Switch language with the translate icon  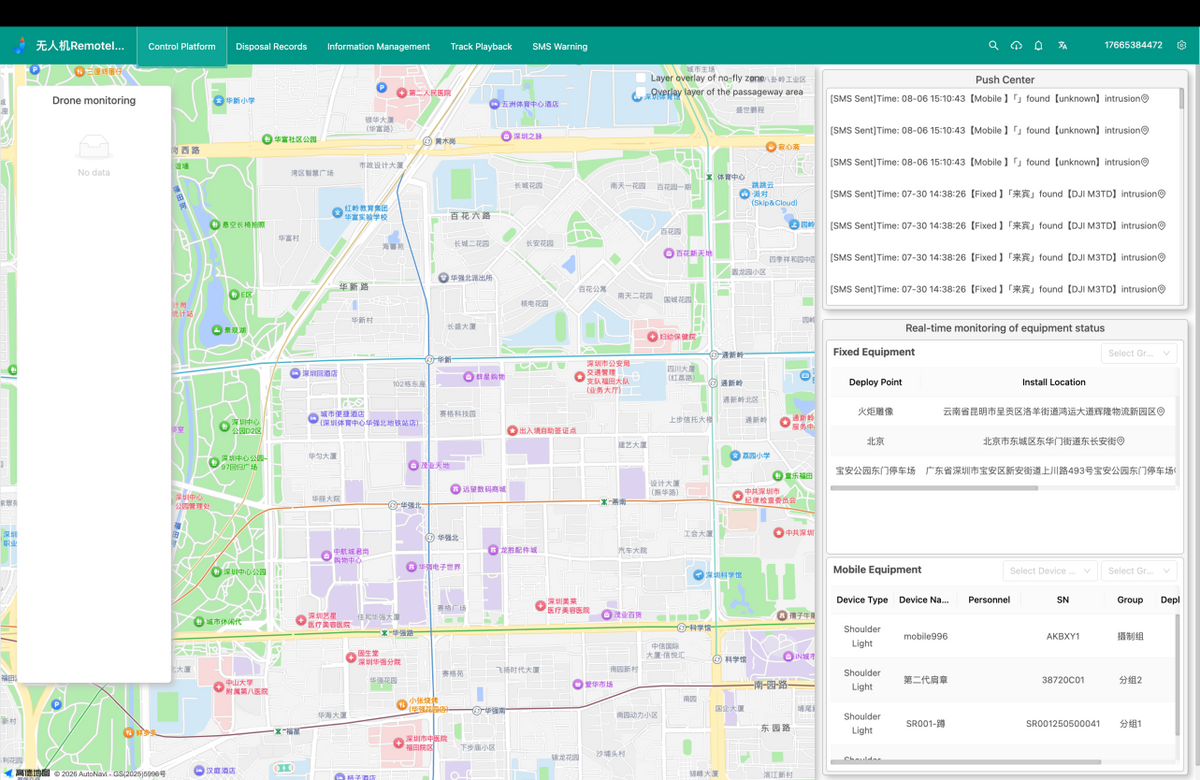(x=1063, y=46)
